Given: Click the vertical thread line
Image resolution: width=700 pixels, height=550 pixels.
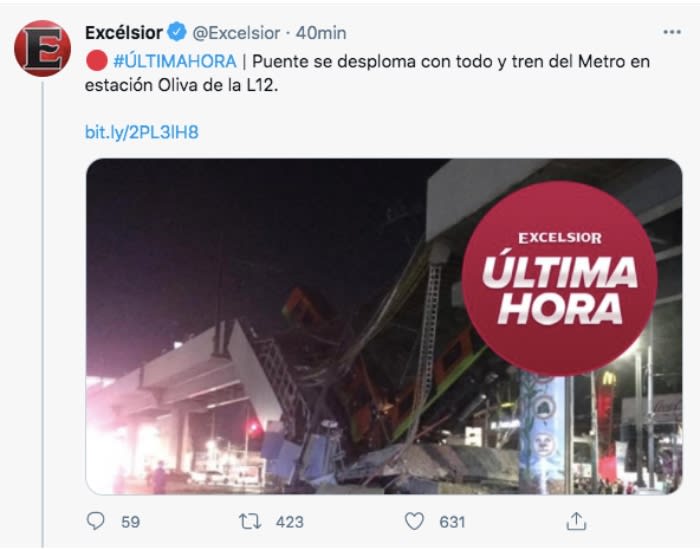Looking at the screenshot, I should (x=42, y=314).
